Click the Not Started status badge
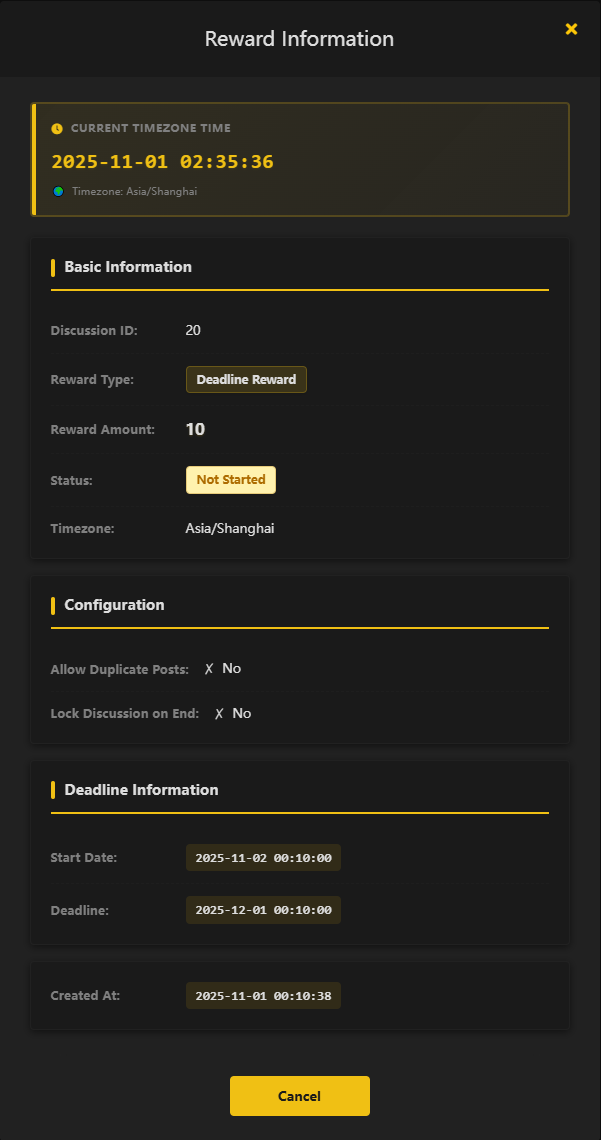Screen dimensions: 601x1140 click(231, 480)
